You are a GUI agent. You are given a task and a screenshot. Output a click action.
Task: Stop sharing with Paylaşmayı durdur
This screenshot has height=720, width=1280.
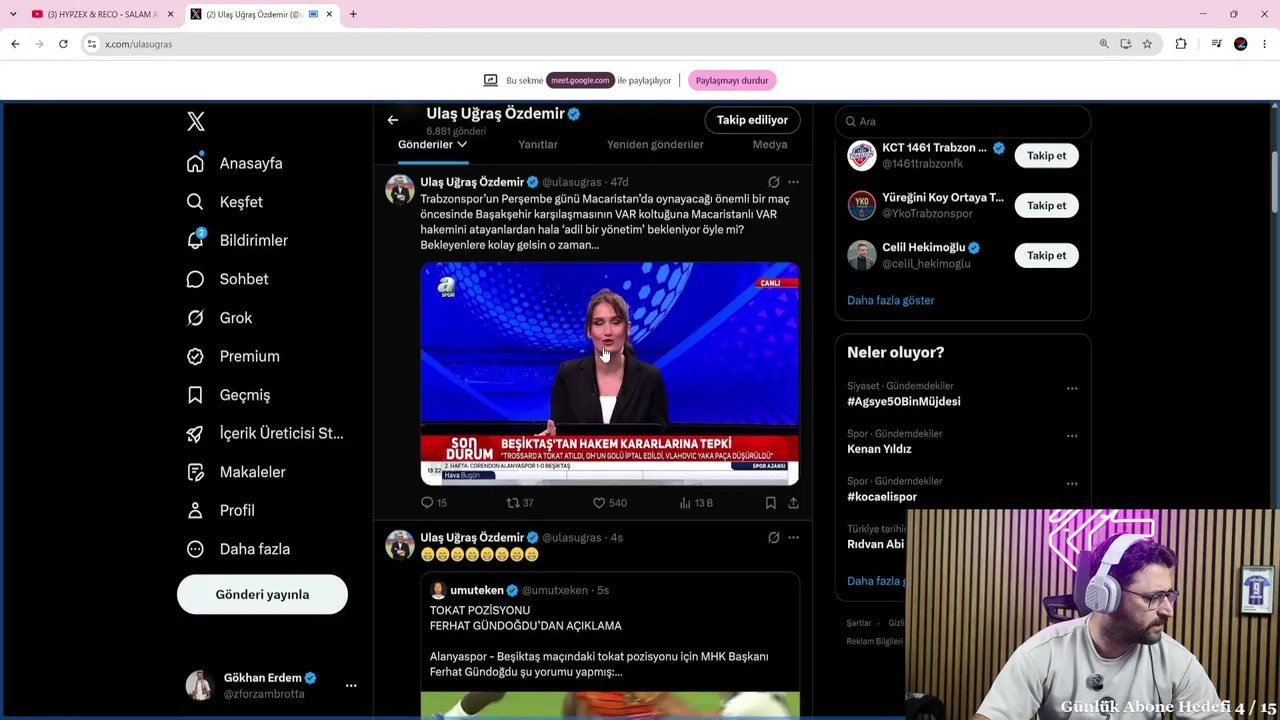(732, 80)
